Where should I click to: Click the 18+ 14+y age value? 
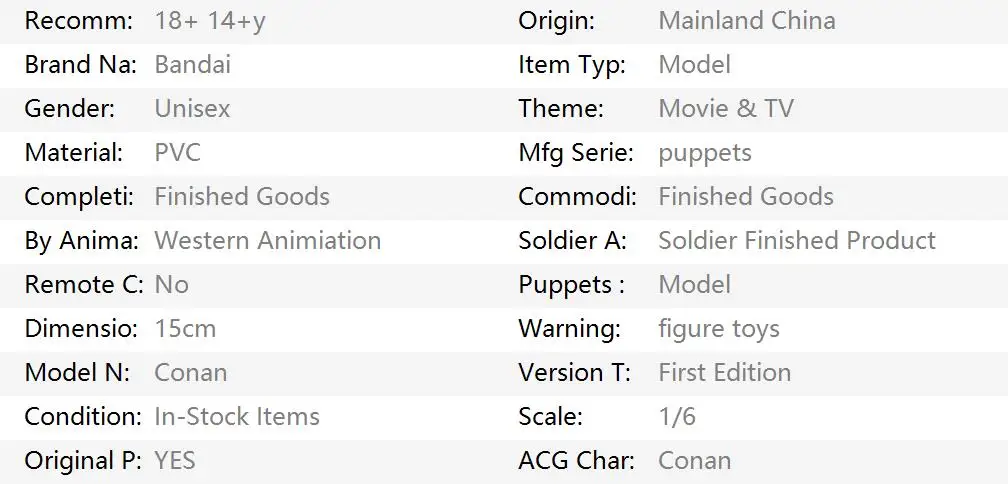210,22
